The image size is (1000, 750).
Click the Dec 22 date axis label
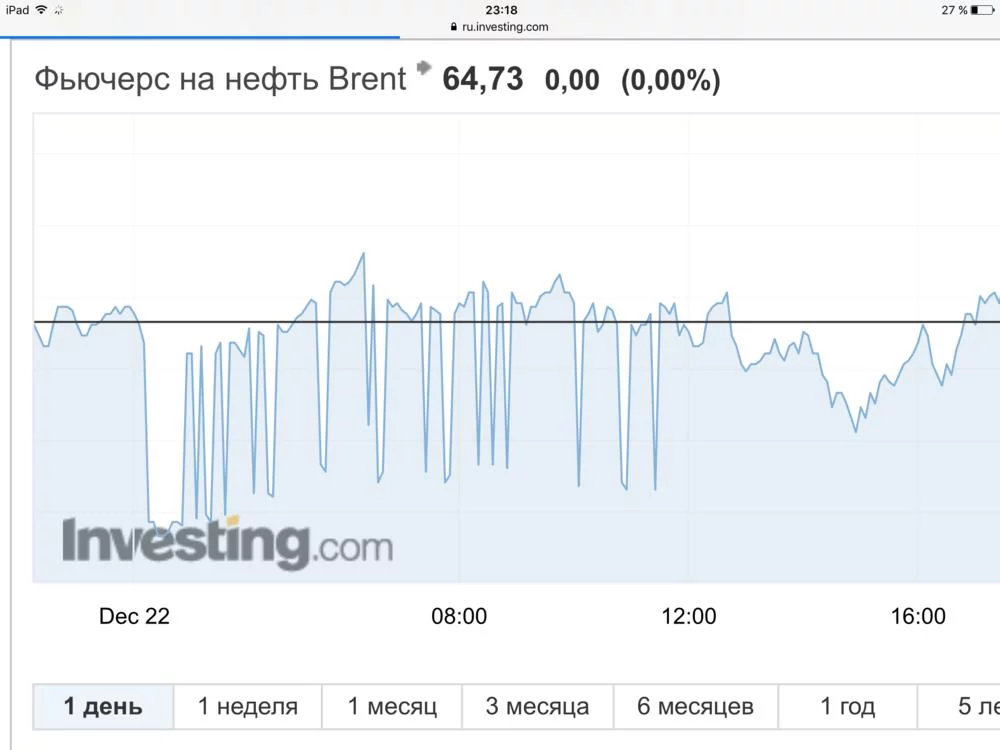pyautogui.click(x=134, y=617)
